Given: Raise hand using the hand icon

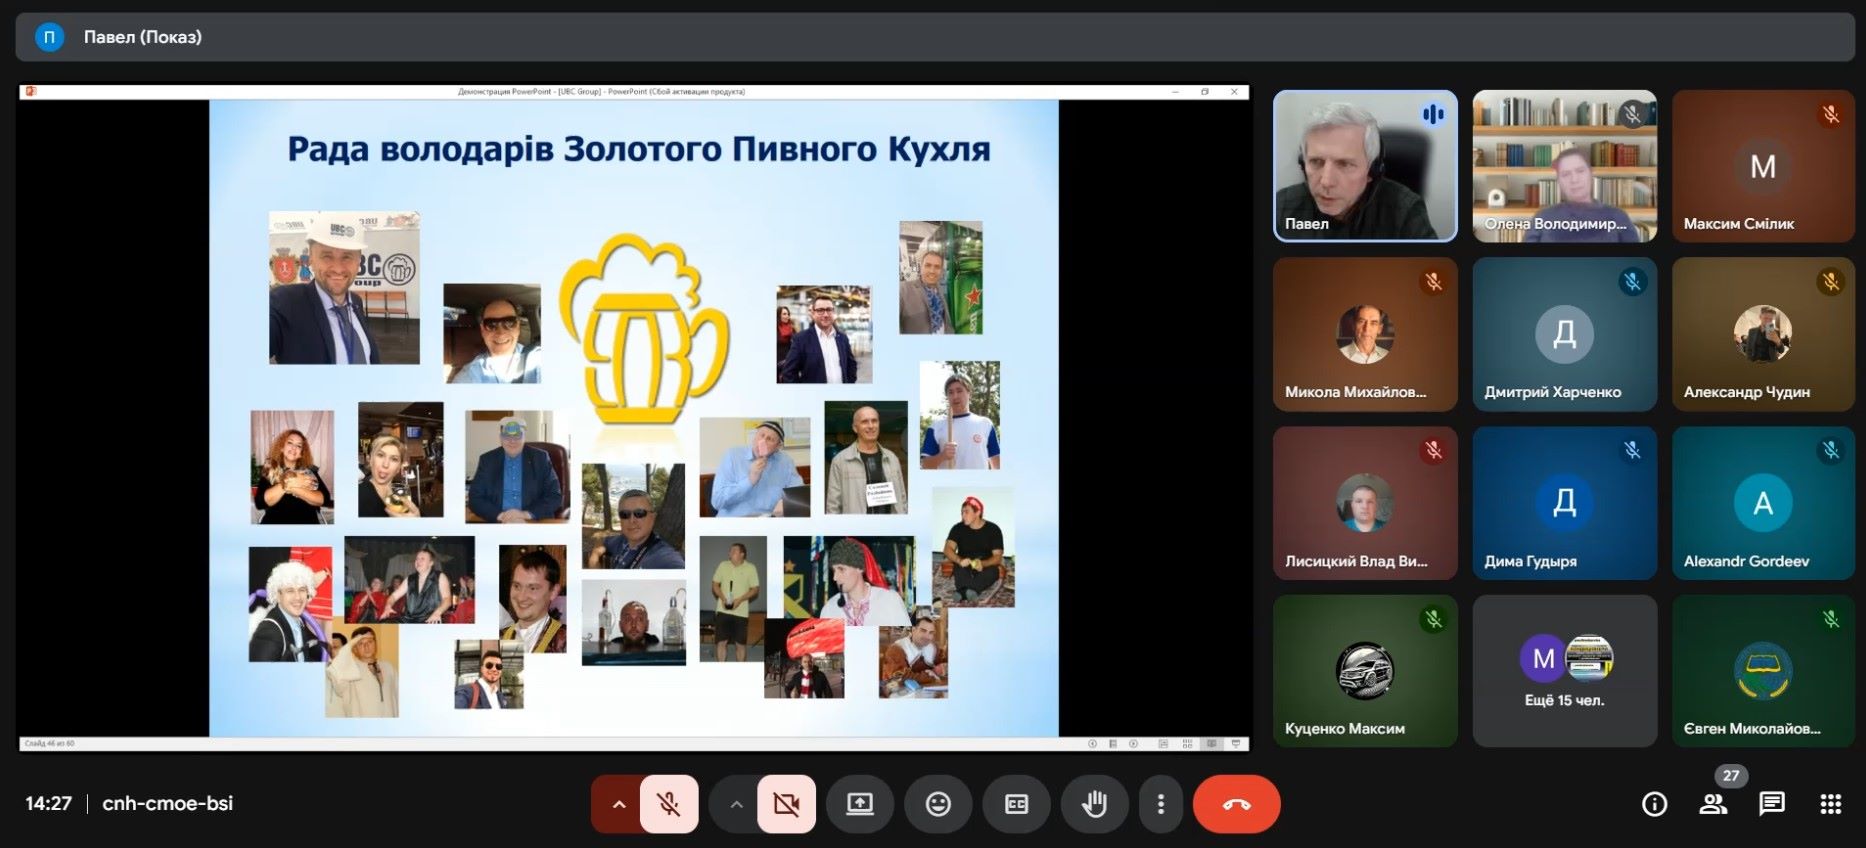Looking at the screenshot, I should pos(1094,804).
